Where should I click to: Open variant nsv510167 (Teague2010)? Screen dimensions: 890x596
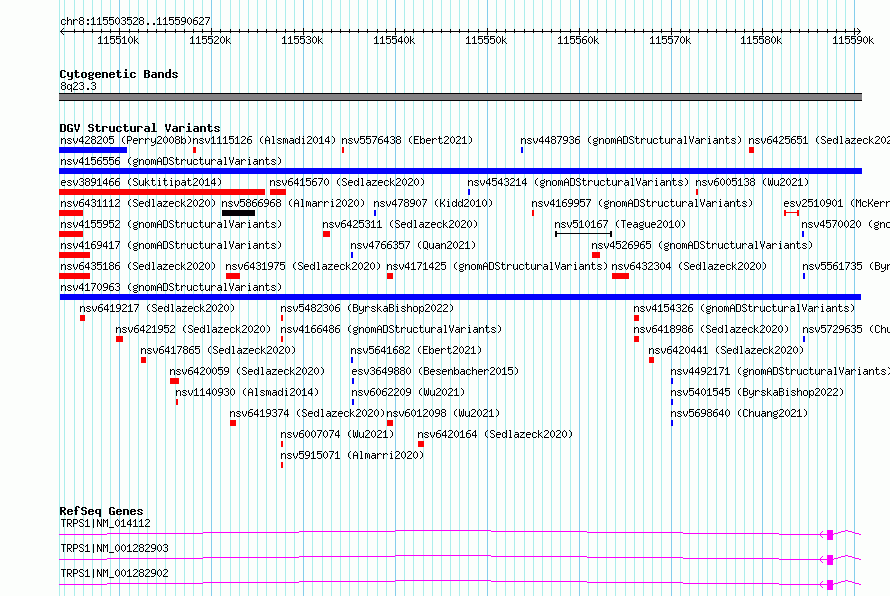(x=620, y=224)
